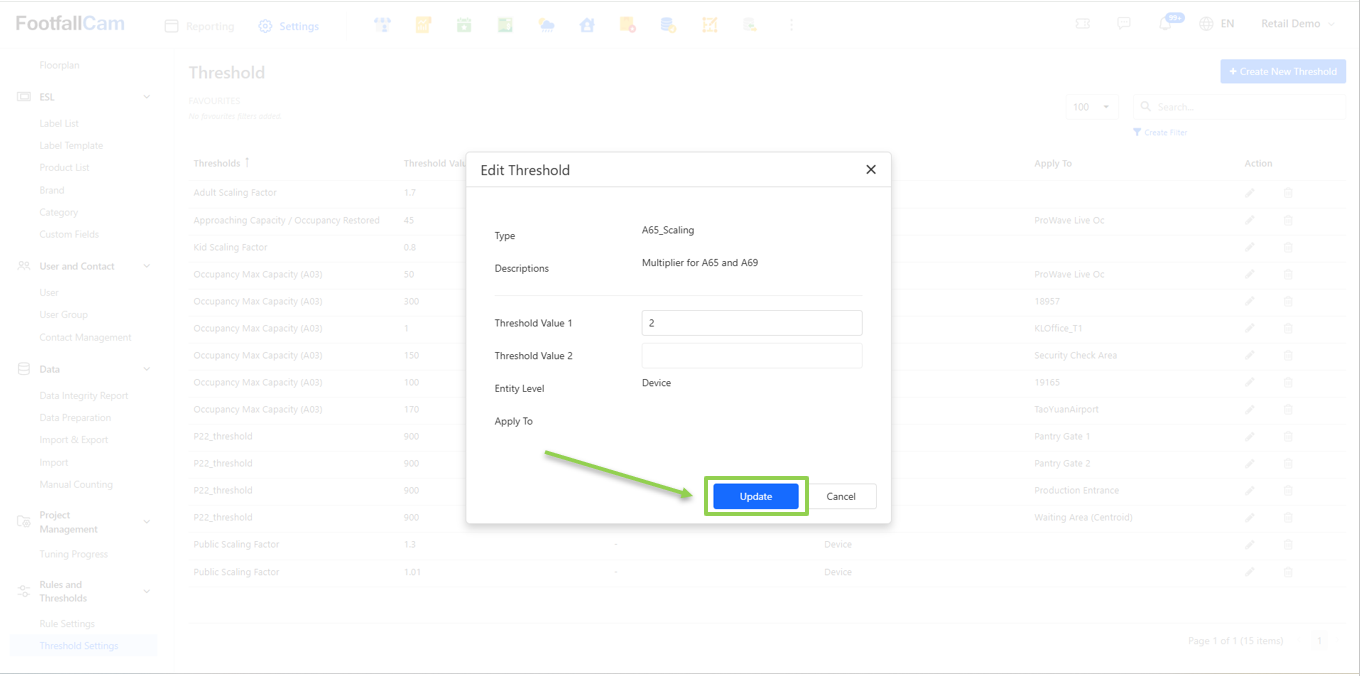
Task: Collapse the Rules and Thresholds section
Action: point(147,591)
